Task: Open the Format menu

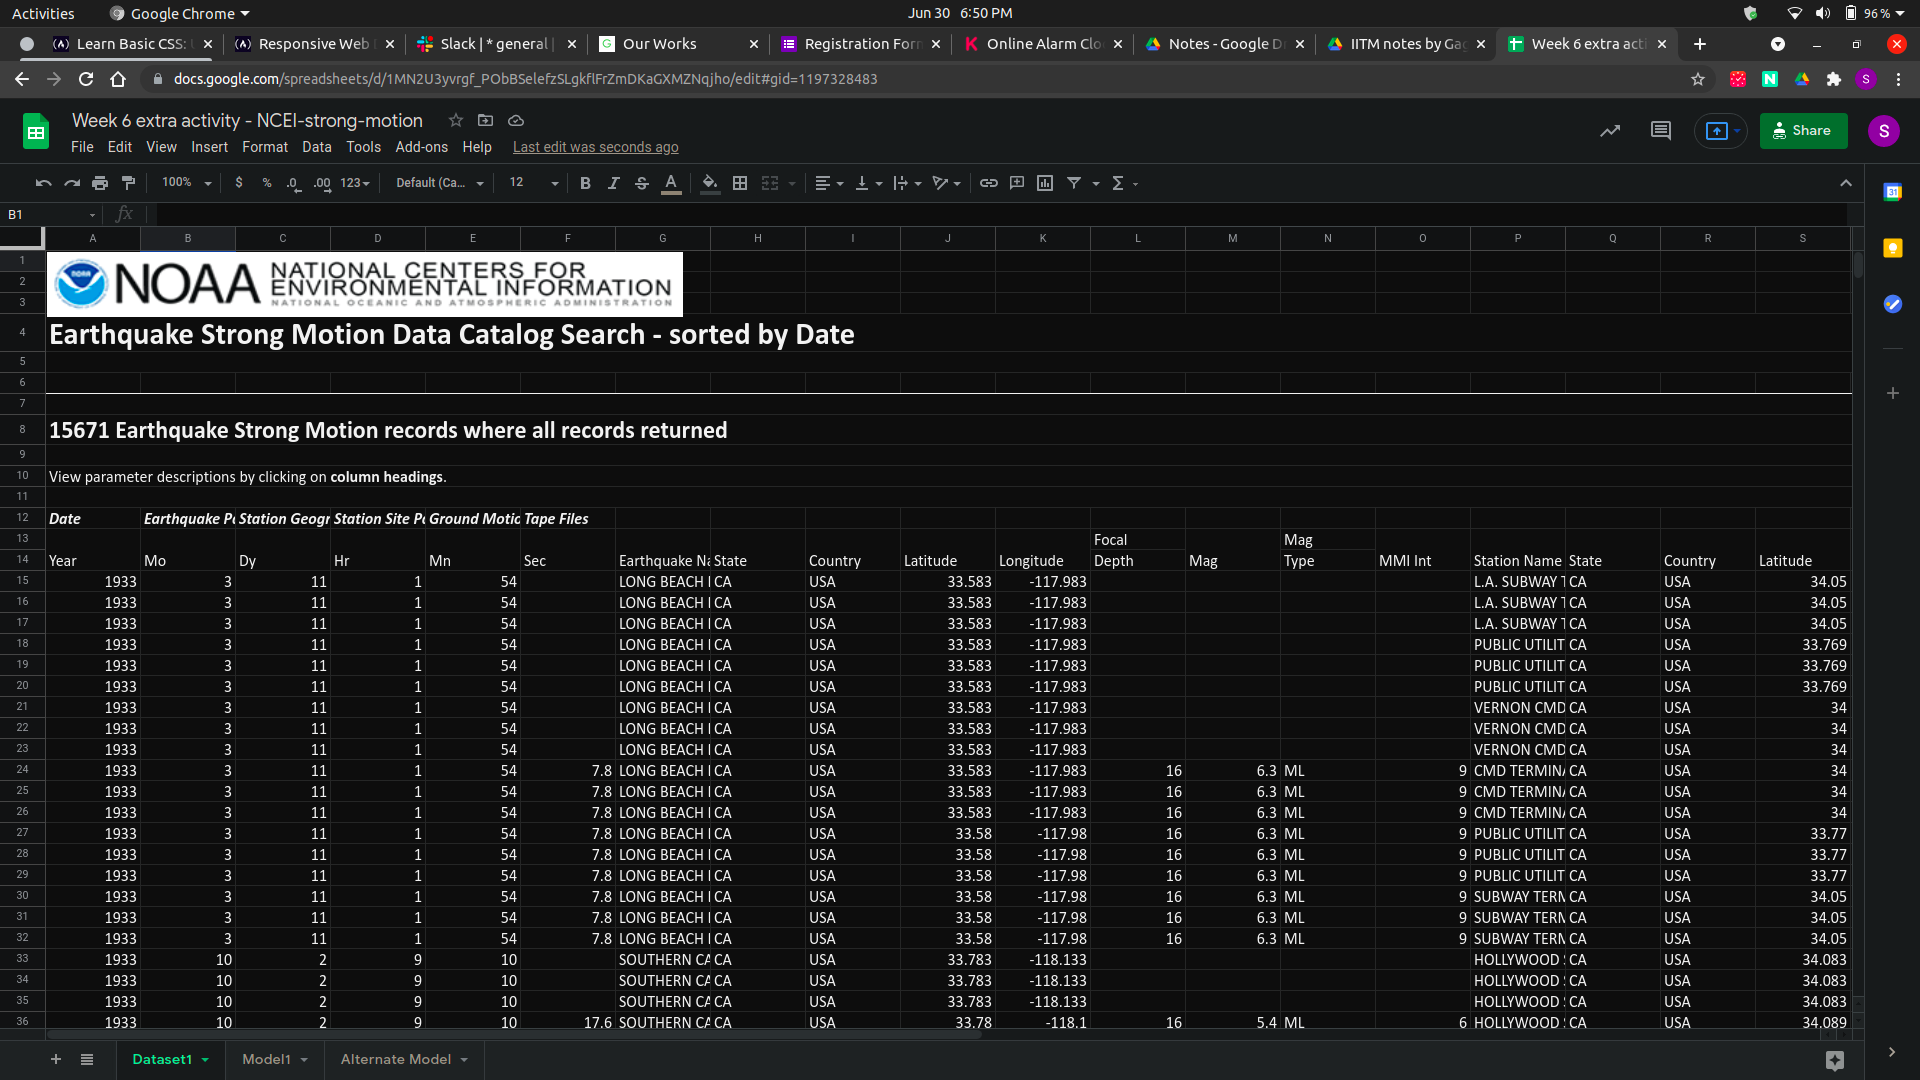Action: pos(264,147)
